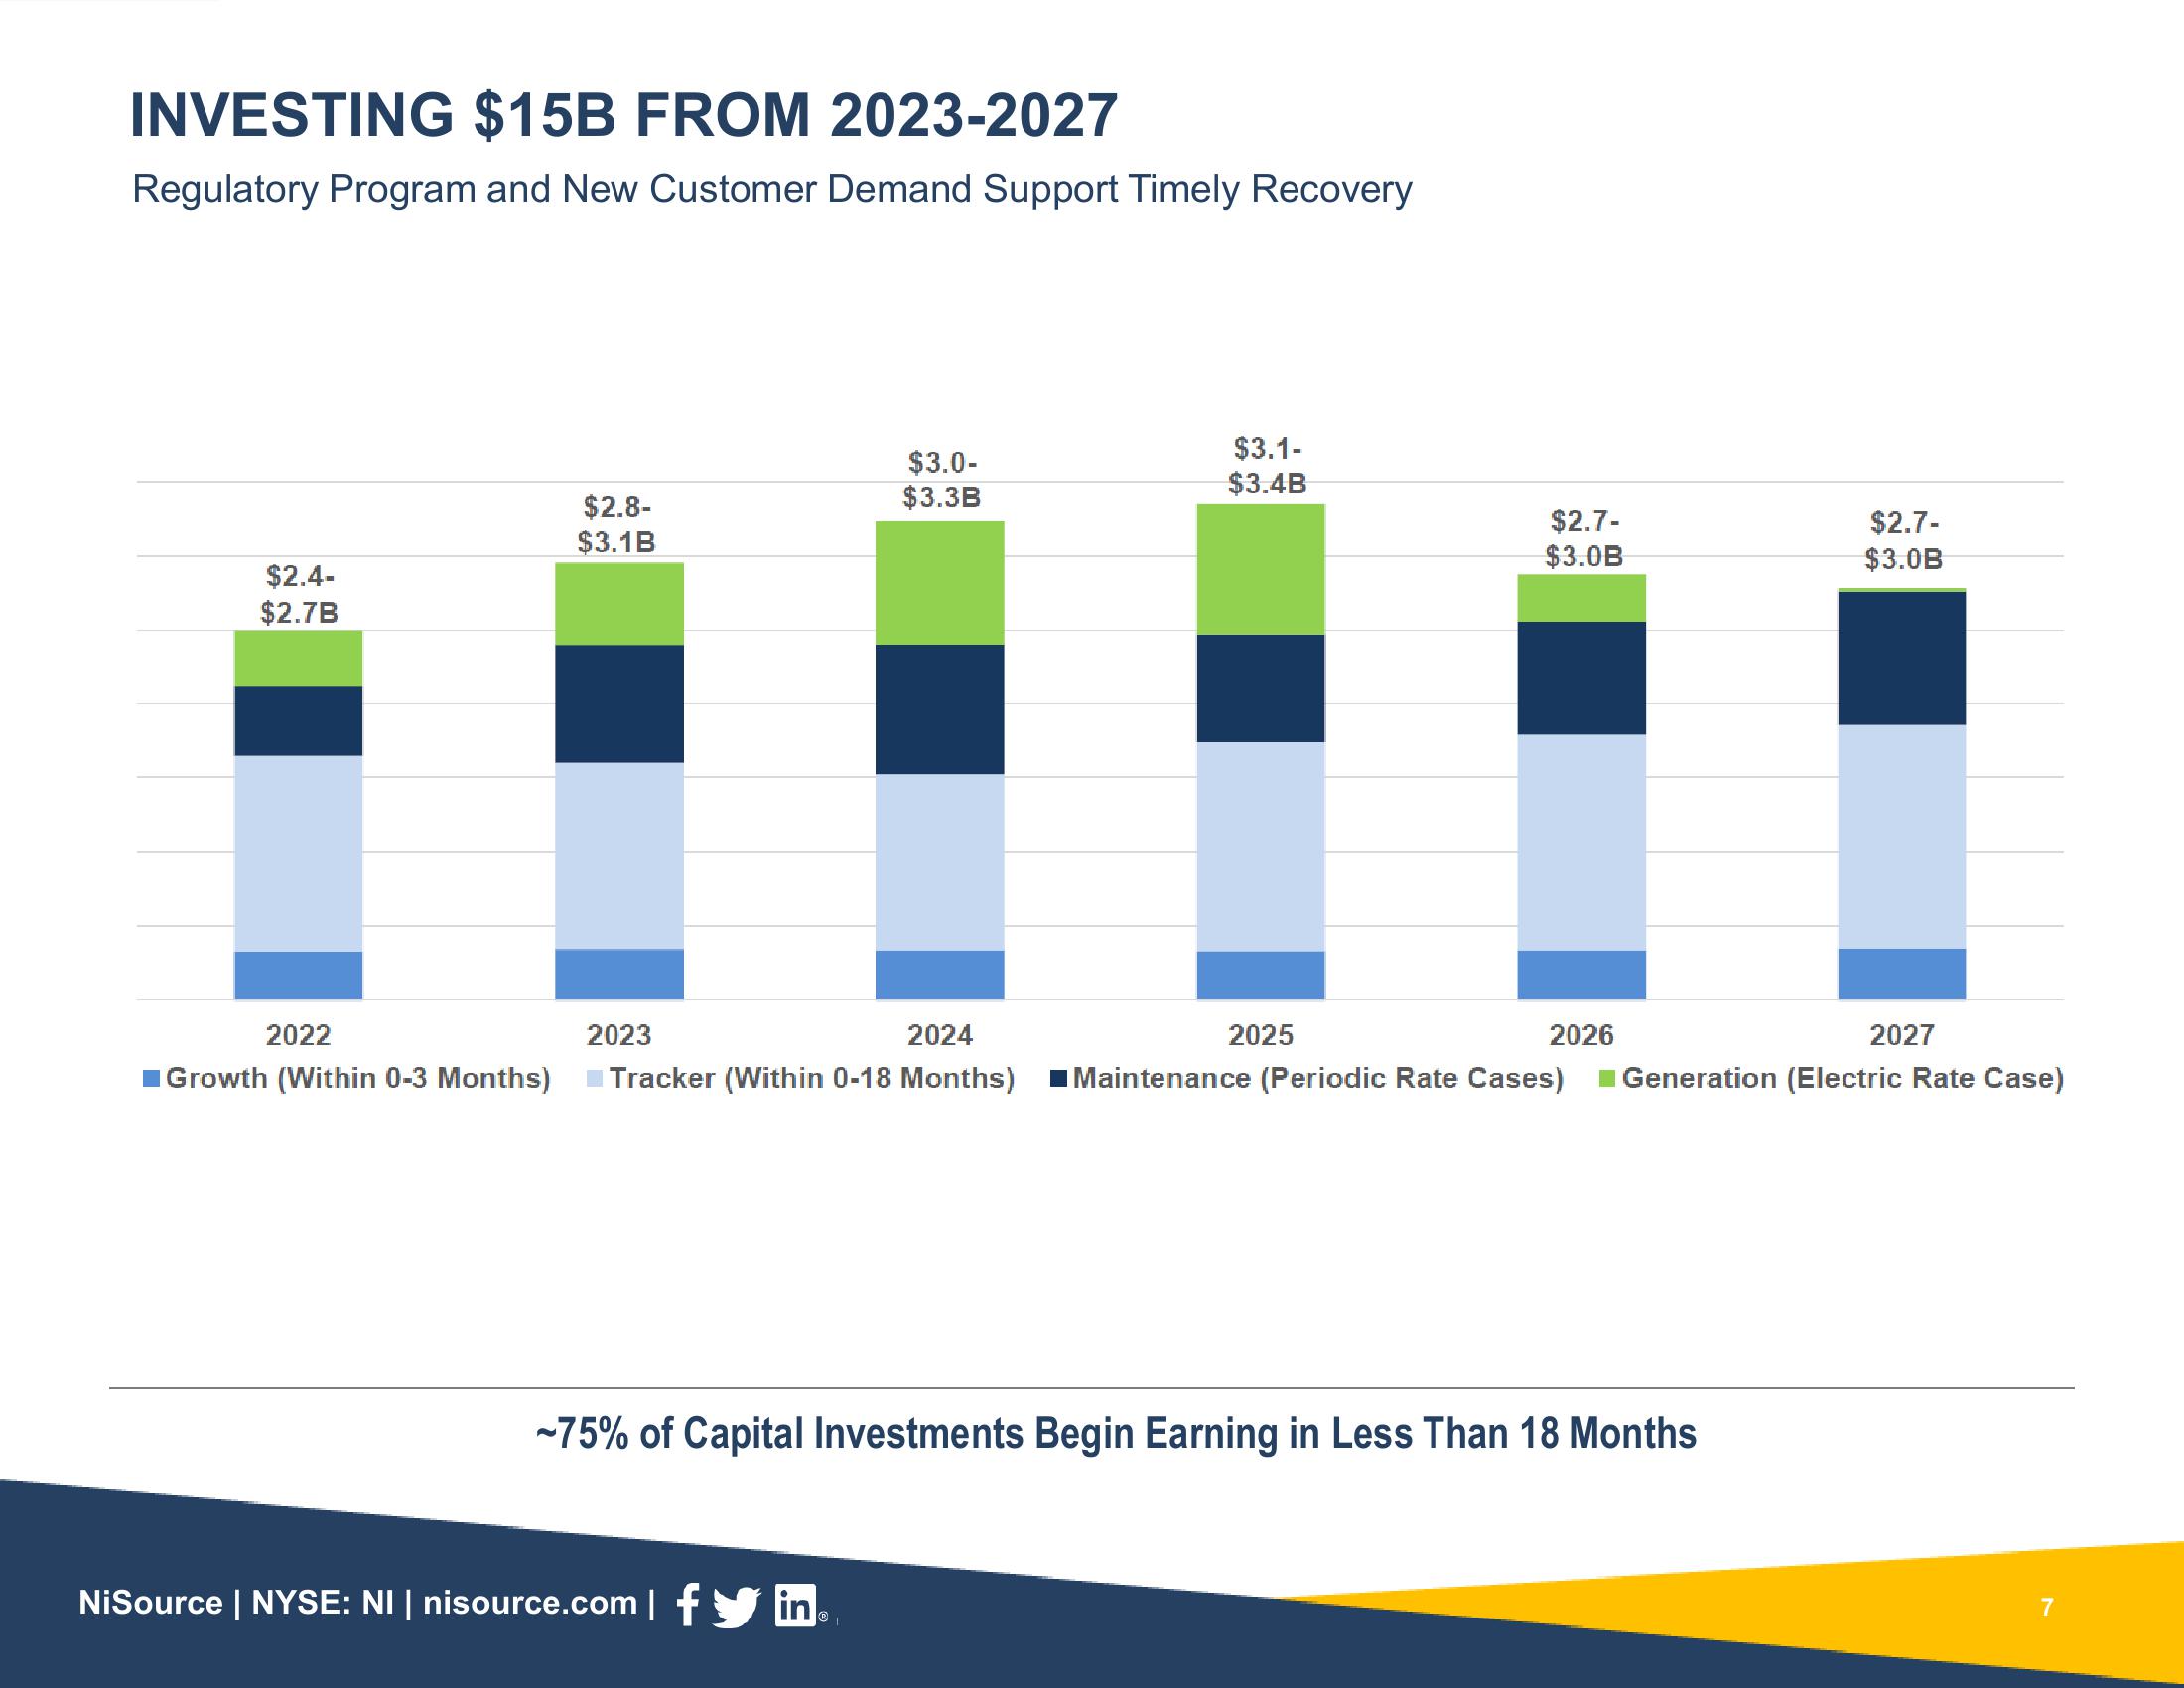The width and height of the screenshot is (2184, 1688).
Task: Click the 2026 axis label
Action: click(x=1582, y=1034)
